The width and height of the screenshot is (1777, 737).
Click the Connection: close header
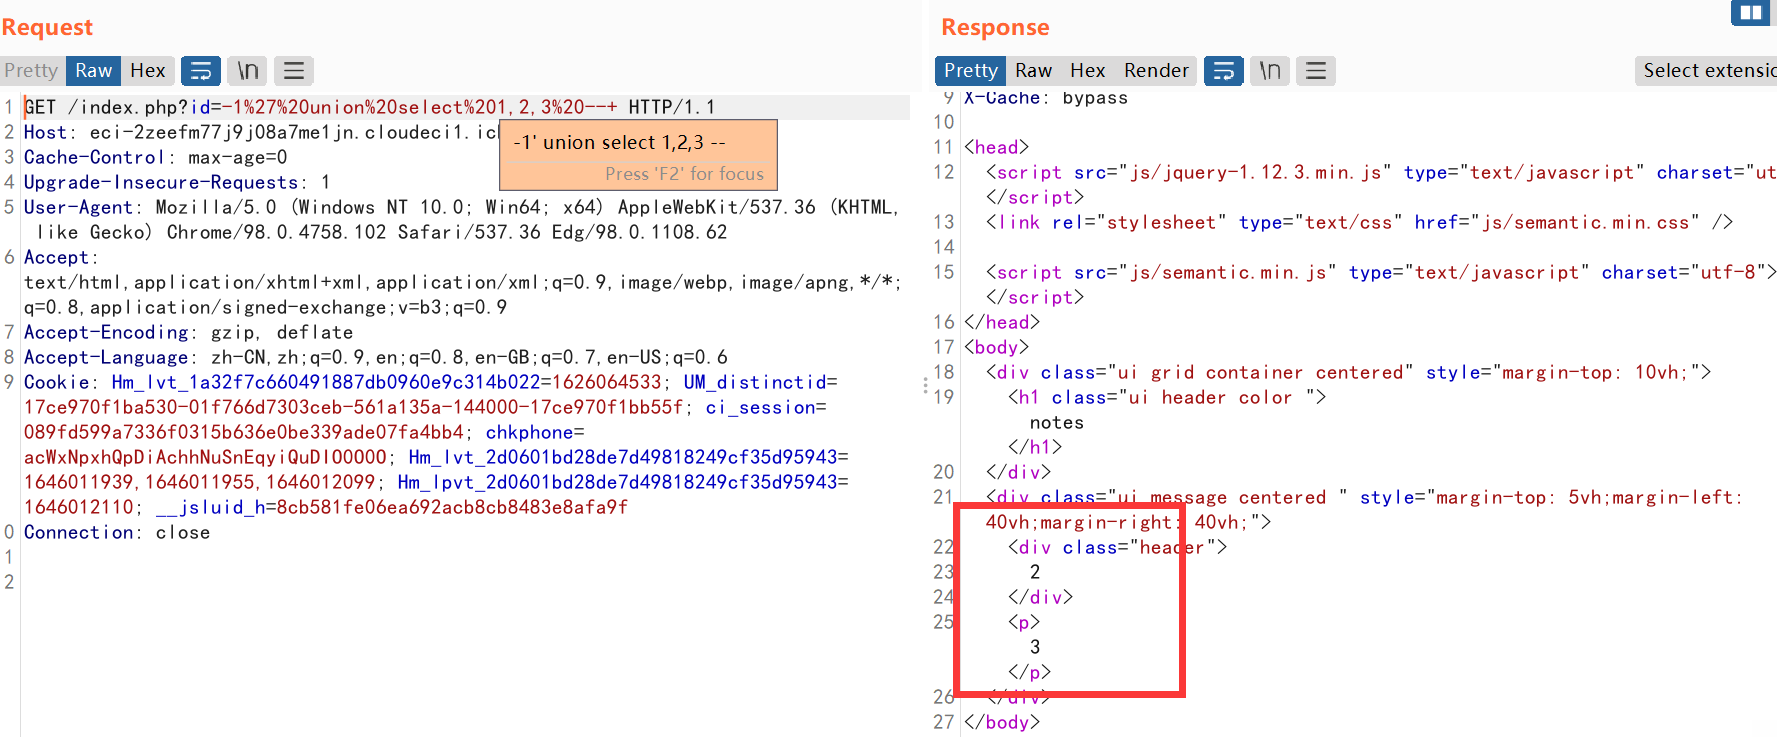[117, 532]
